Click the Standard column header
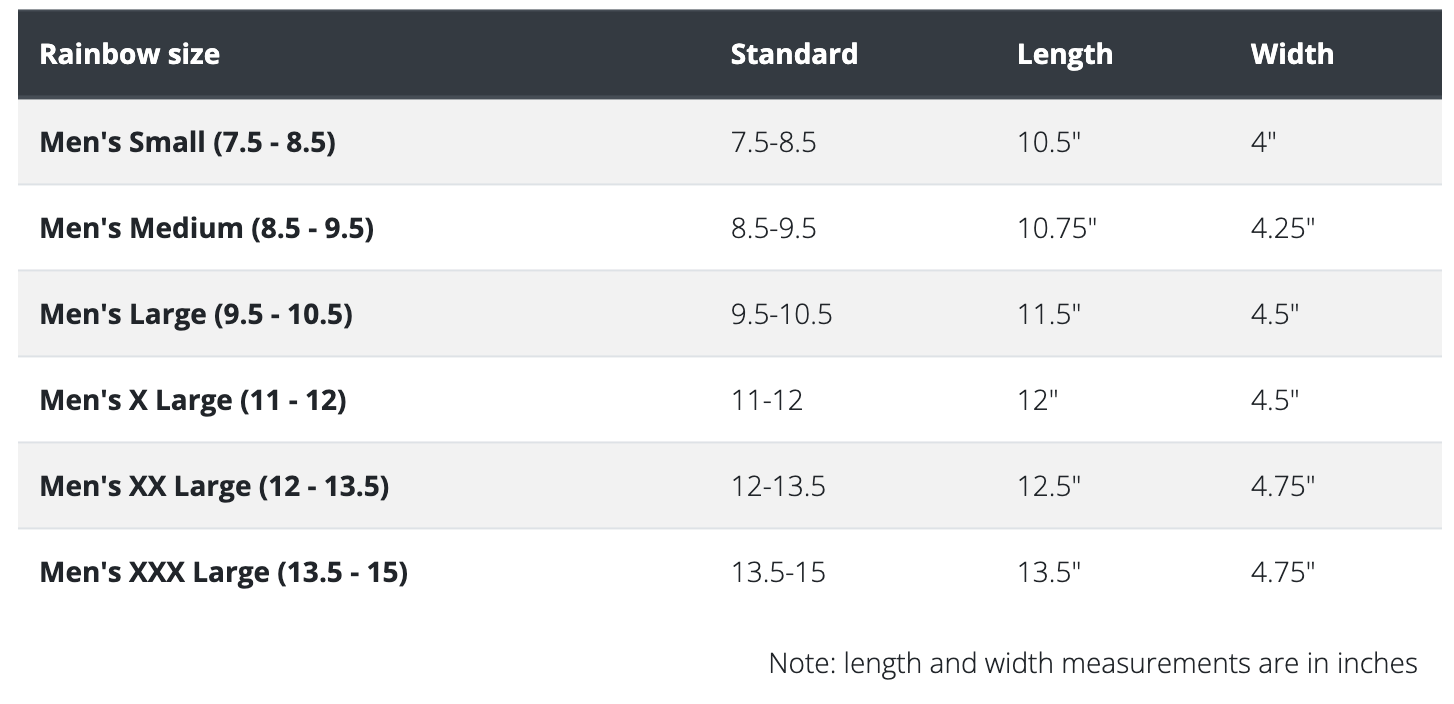This screenshot has height=704, width=1454. point(794,53)
